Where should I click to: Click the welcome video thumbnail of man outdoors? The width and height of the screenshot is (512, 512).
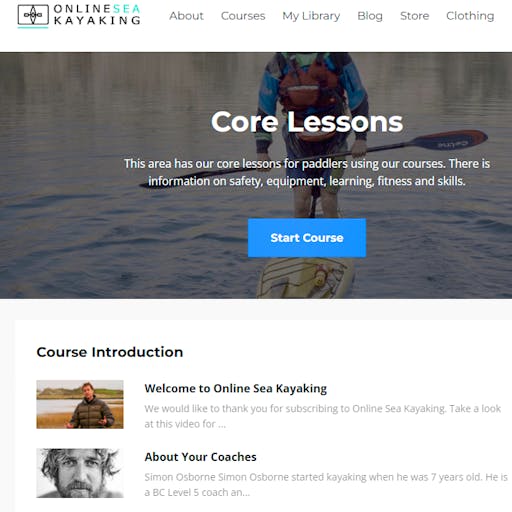click(x=80, y=404)
